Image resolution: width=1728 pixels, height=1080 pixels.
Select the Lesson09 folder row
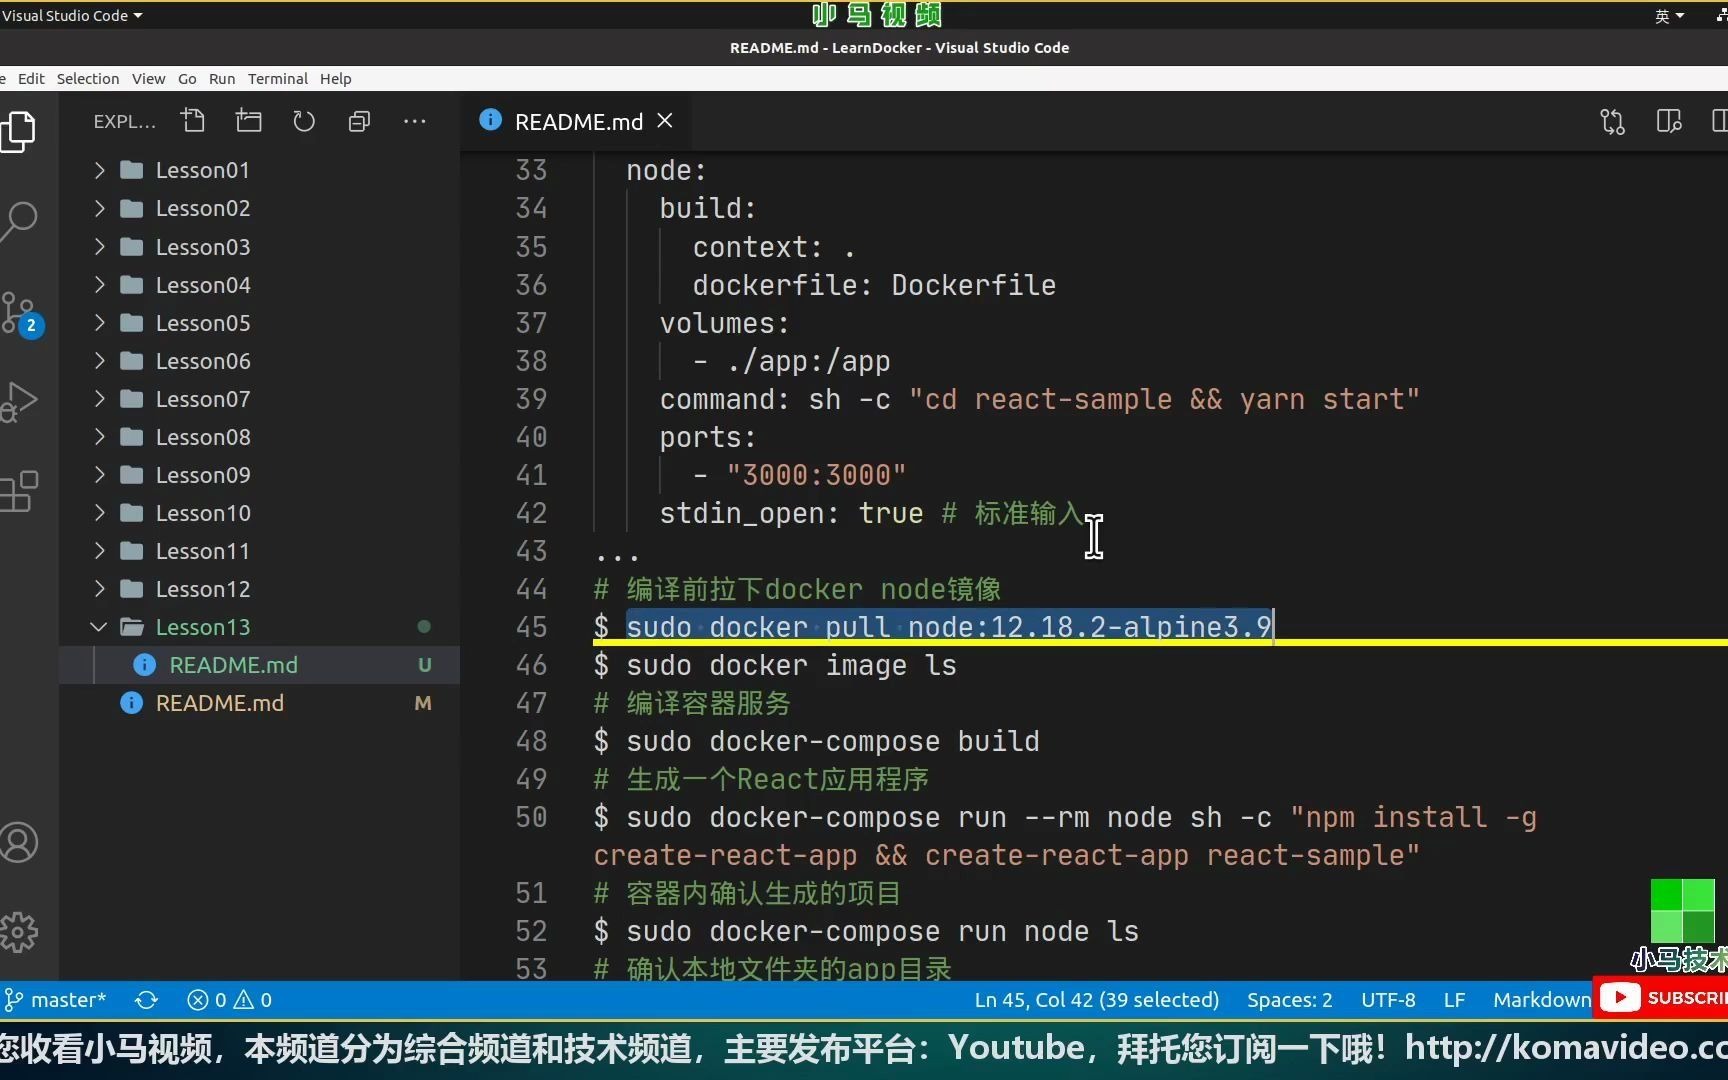click(259, 474)
